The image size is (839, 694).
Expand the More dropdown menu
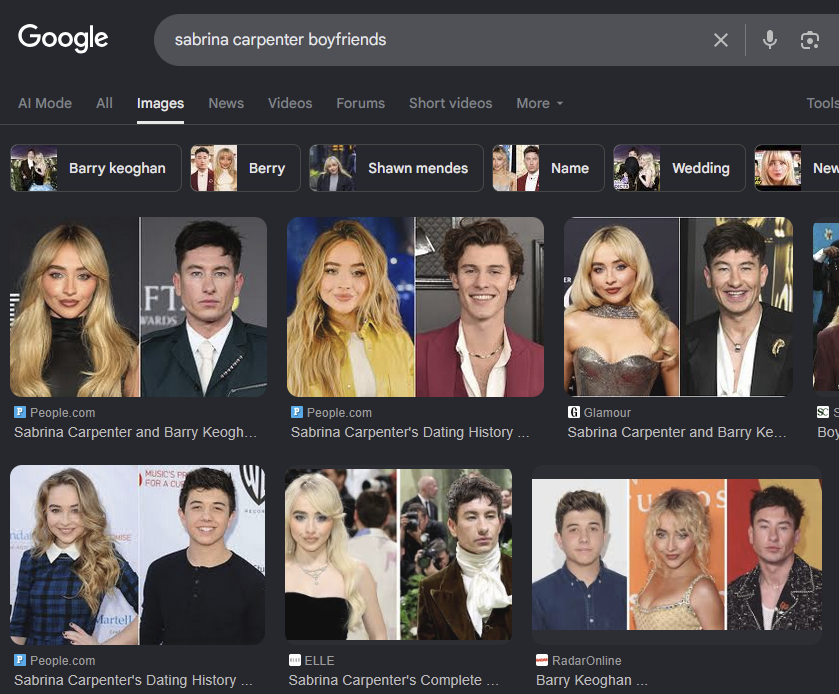pyautogui.click(x=539, y=103)
